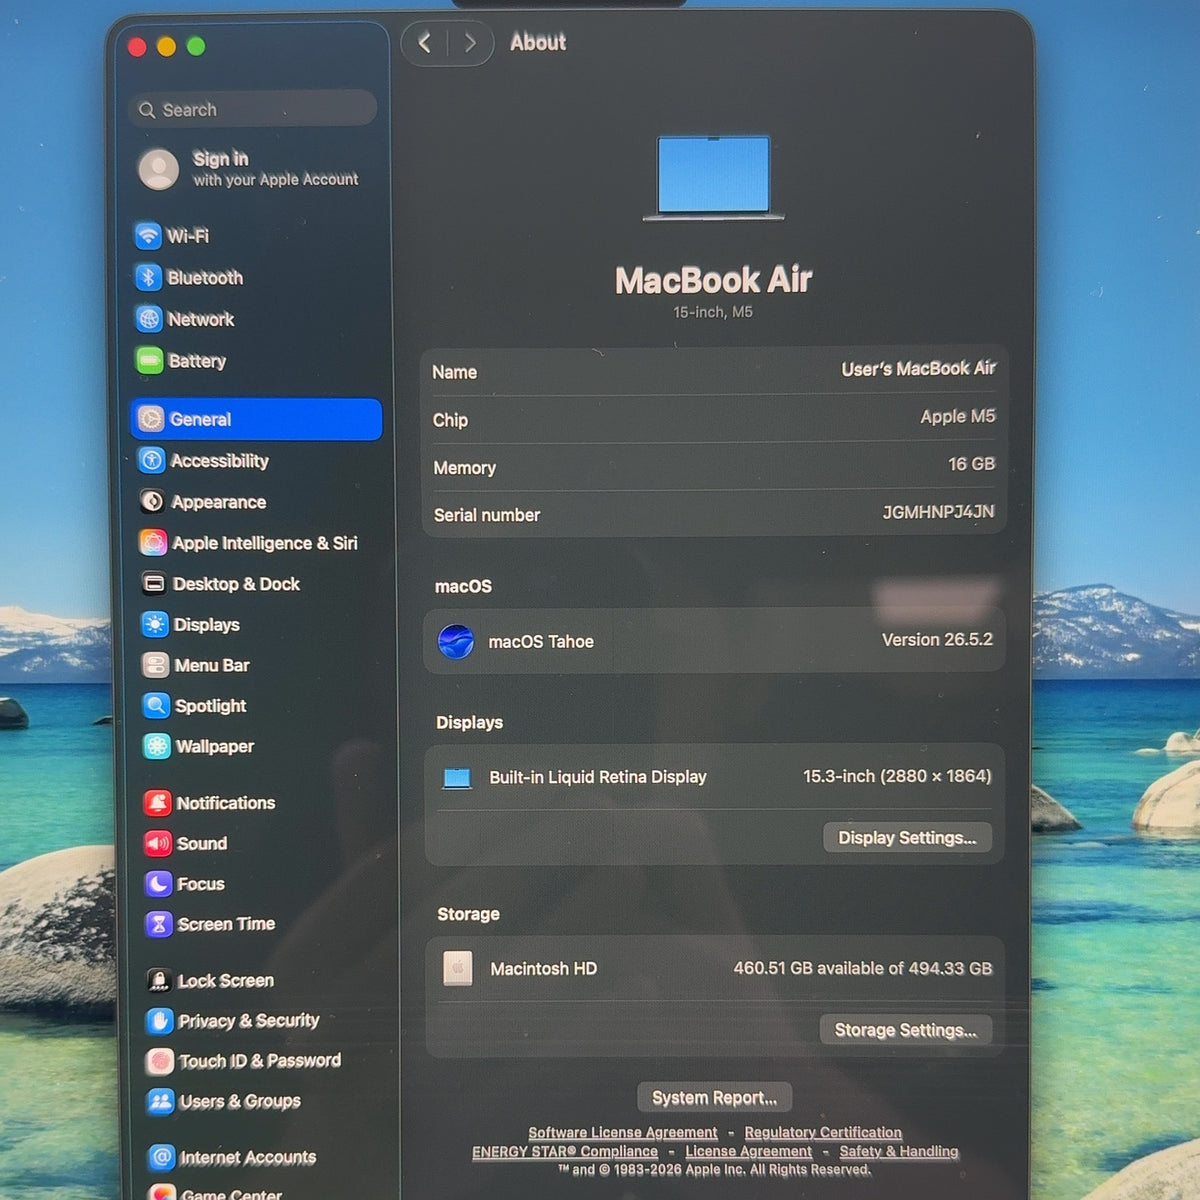The height and width of the screenshot is (1200, 1200).
Task: Open Game Center in sidebar
Action: (218, 1194)
